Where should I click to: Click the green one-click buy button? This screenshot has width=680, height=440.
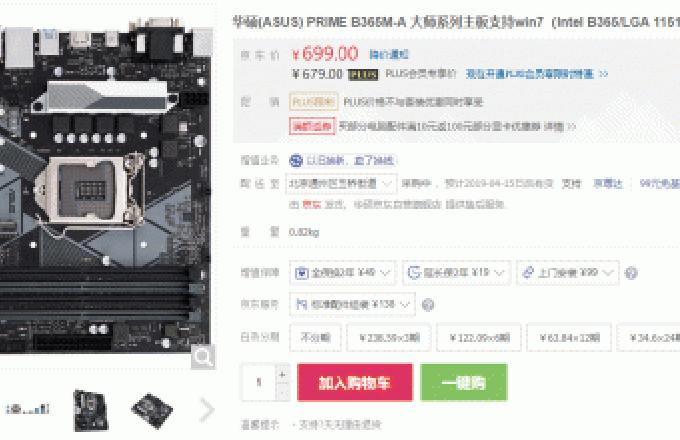coord(464,382)
